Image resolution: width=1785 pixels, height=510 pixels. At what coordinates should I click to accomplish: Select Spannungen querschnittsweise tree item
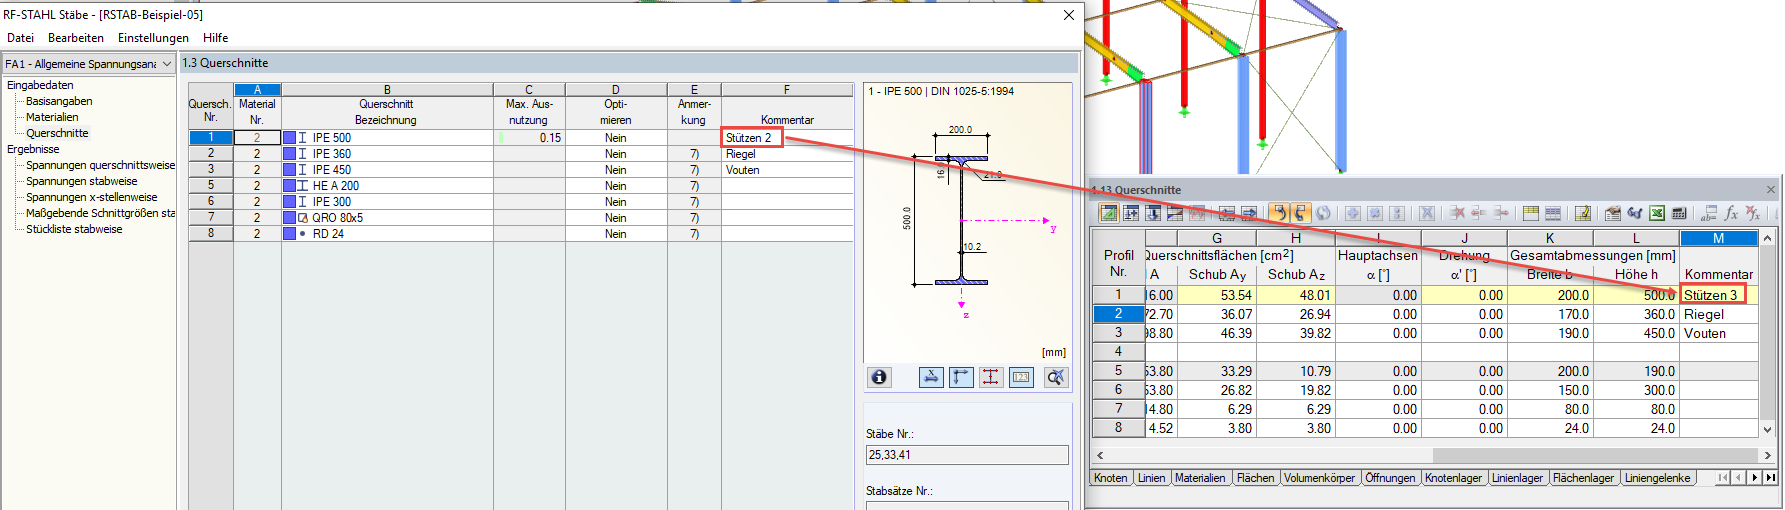(x=100, y=165)
